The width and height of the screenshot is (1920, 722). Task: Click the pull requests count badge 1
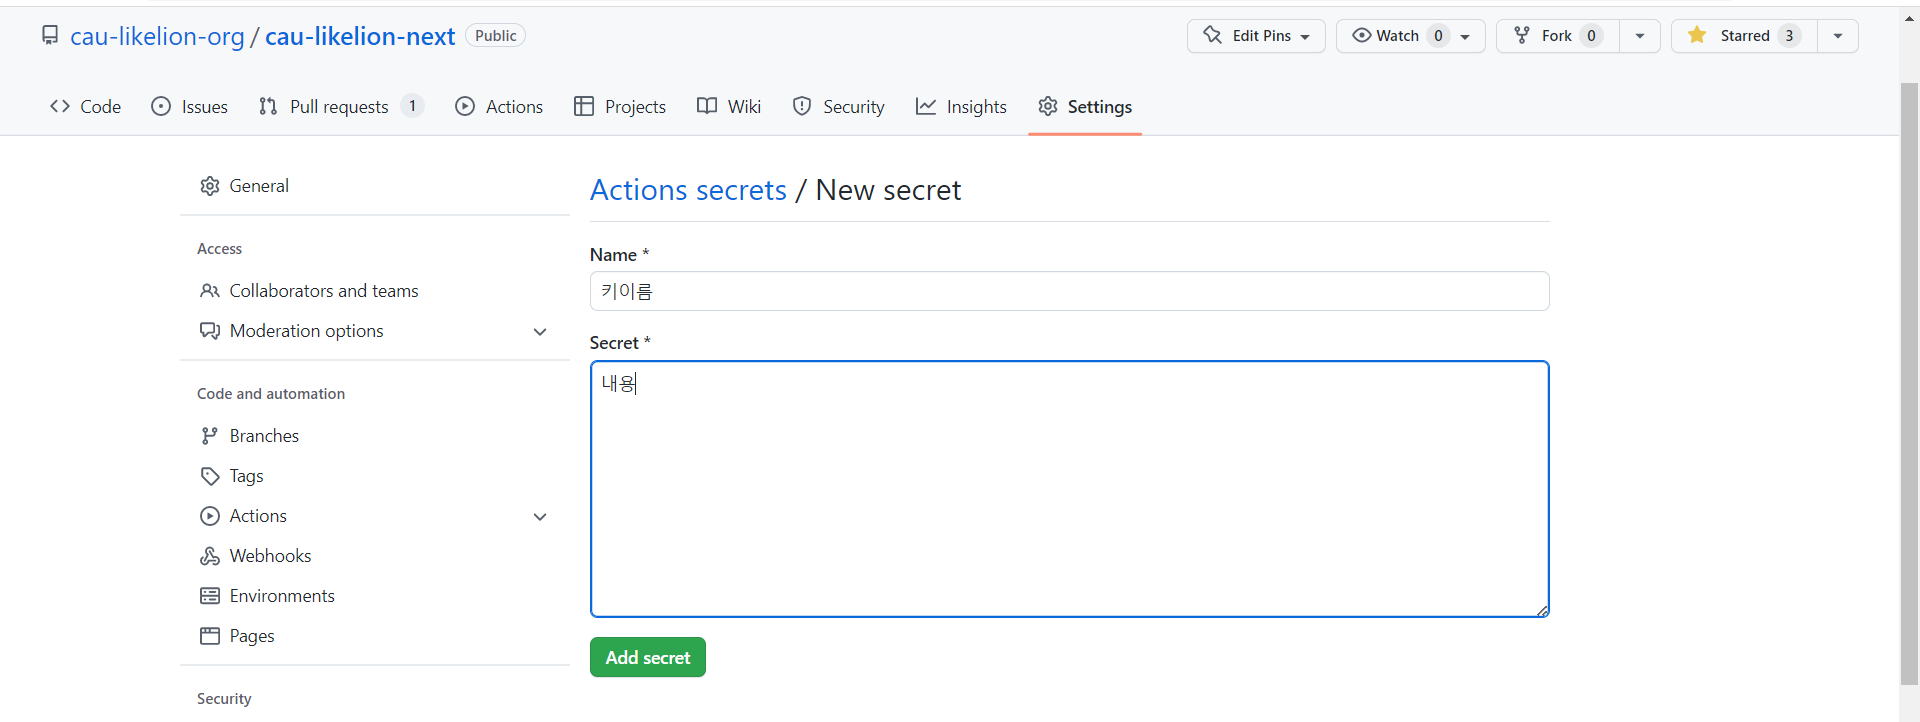412,106
